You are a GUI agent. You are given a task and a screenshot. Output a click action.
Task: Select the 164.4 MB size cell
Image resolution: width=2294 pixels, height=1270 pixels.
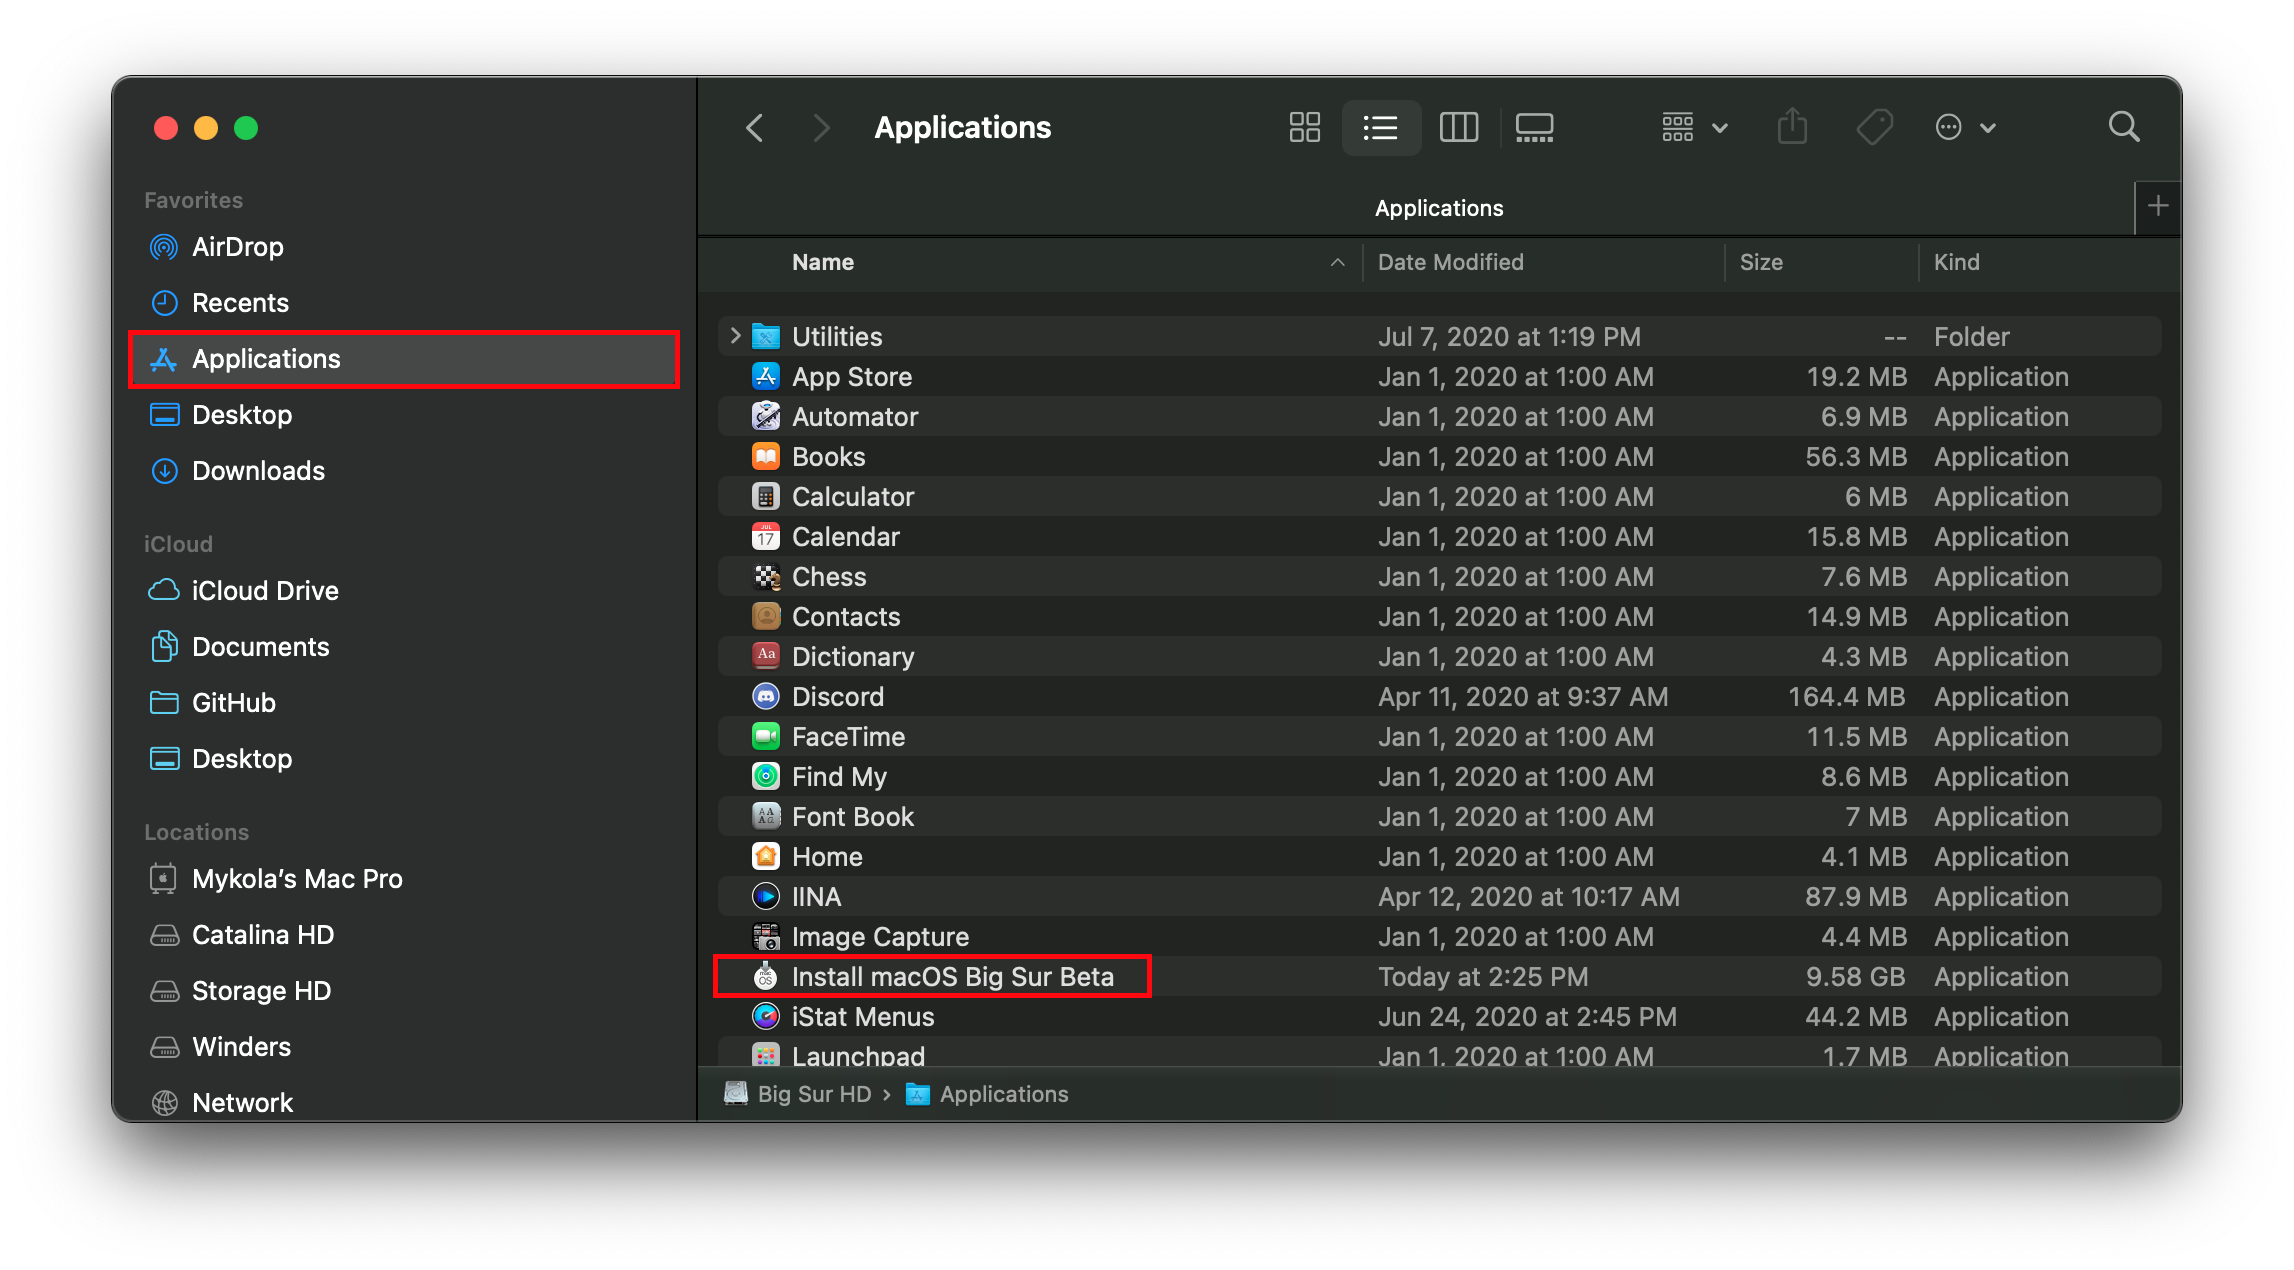(1846, 696)
